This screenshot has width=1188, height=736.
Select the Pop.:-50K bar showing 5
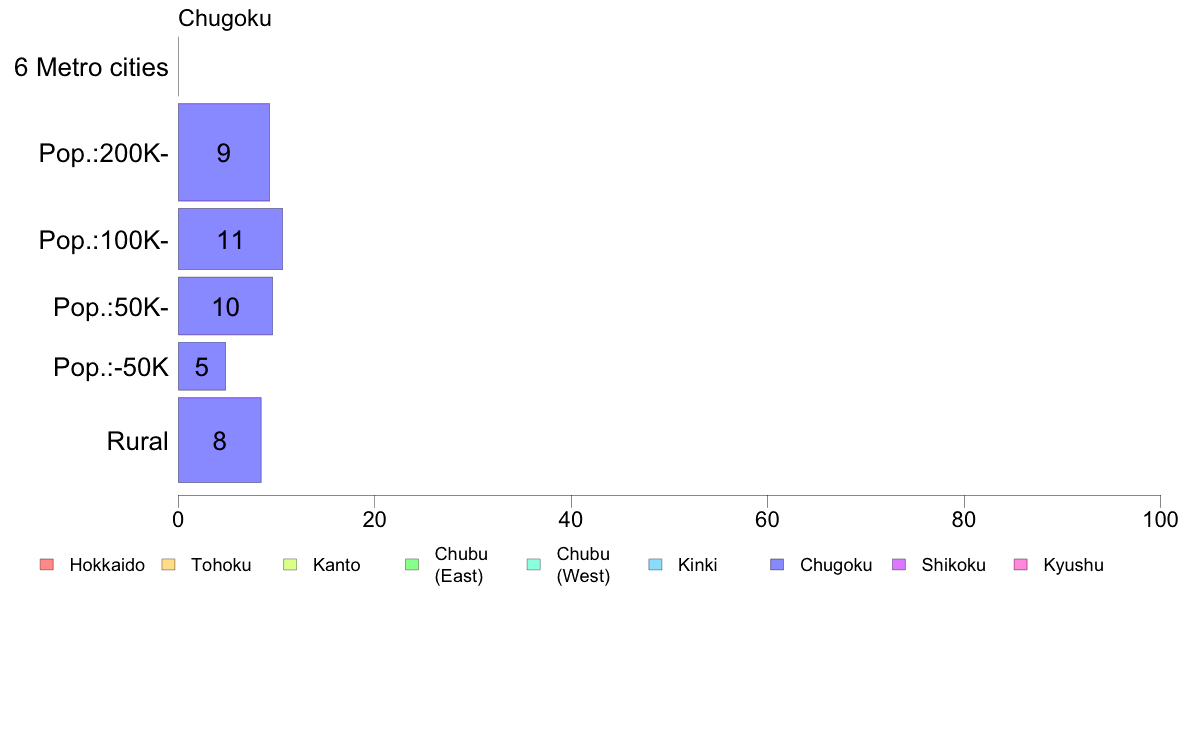[202, 366]
